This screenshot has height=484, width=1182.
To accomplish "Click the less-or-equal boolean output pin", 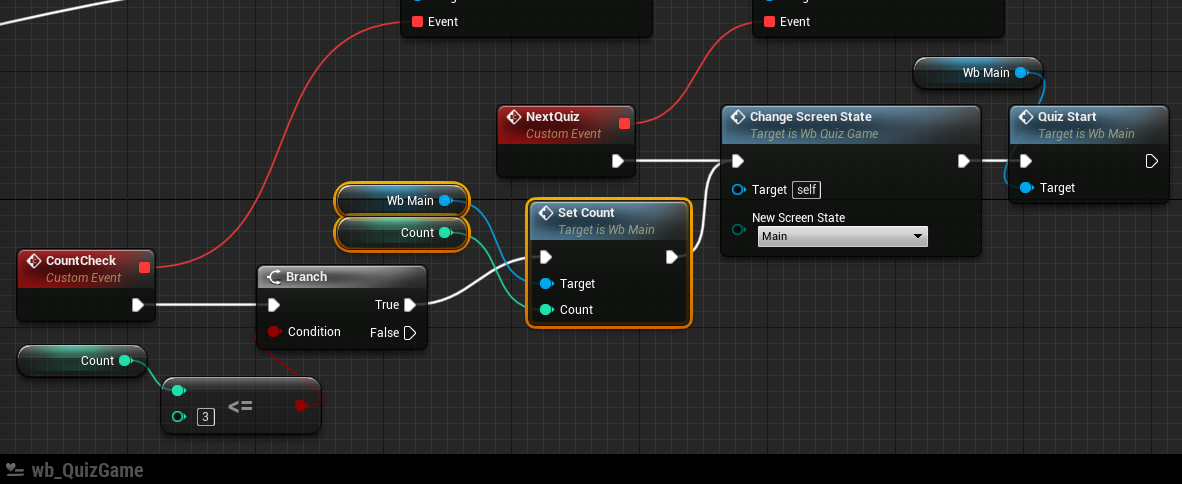I will [x=301, y=406].
